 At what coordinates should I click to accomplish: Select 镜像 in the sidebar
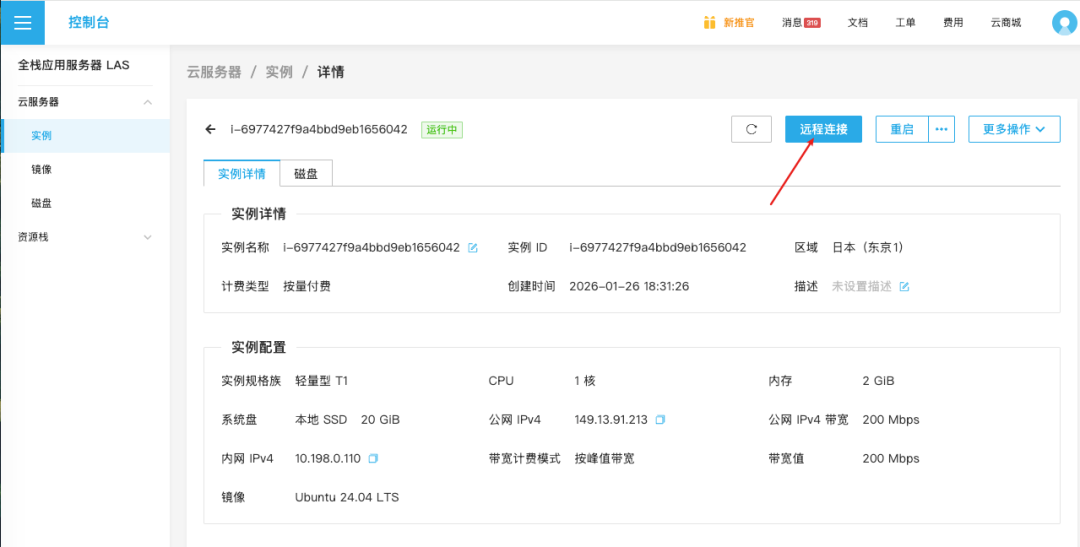[x=85, y=169]
